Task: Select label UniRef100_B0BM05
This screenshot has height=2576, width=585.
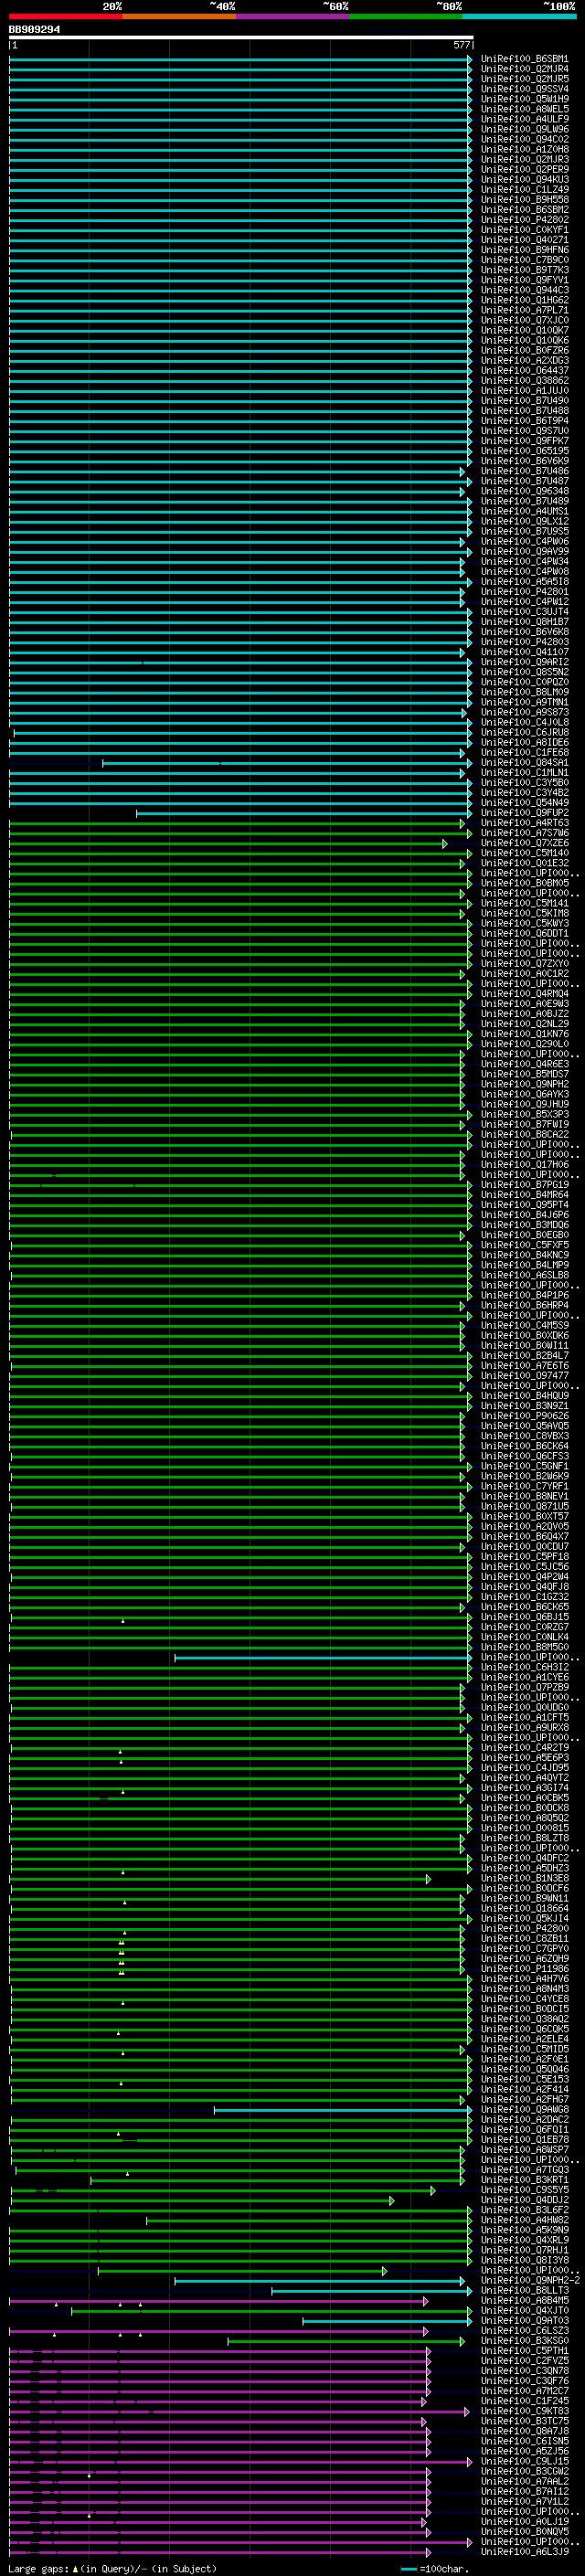Action: [x=525, y=884]
